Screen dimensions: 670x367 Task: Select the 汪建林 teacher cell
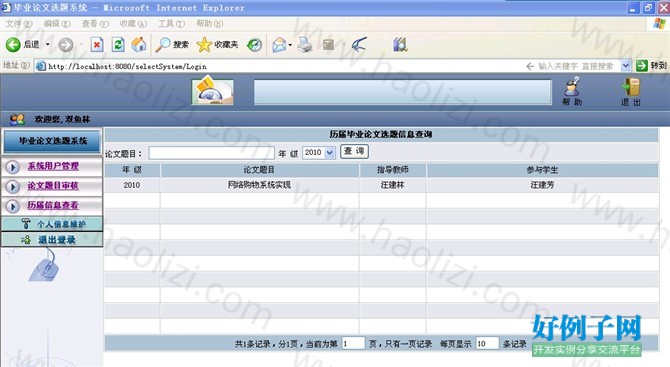392,185
